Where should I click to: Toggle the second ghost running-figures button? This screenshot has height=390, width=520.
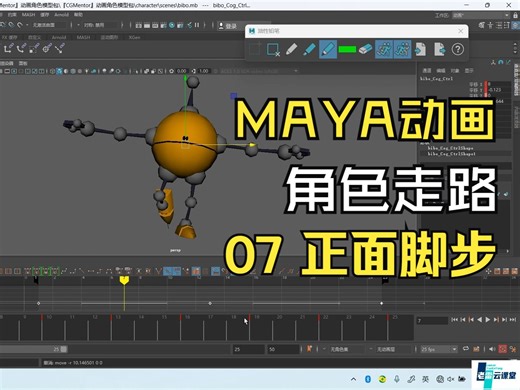tap(402, 49)
